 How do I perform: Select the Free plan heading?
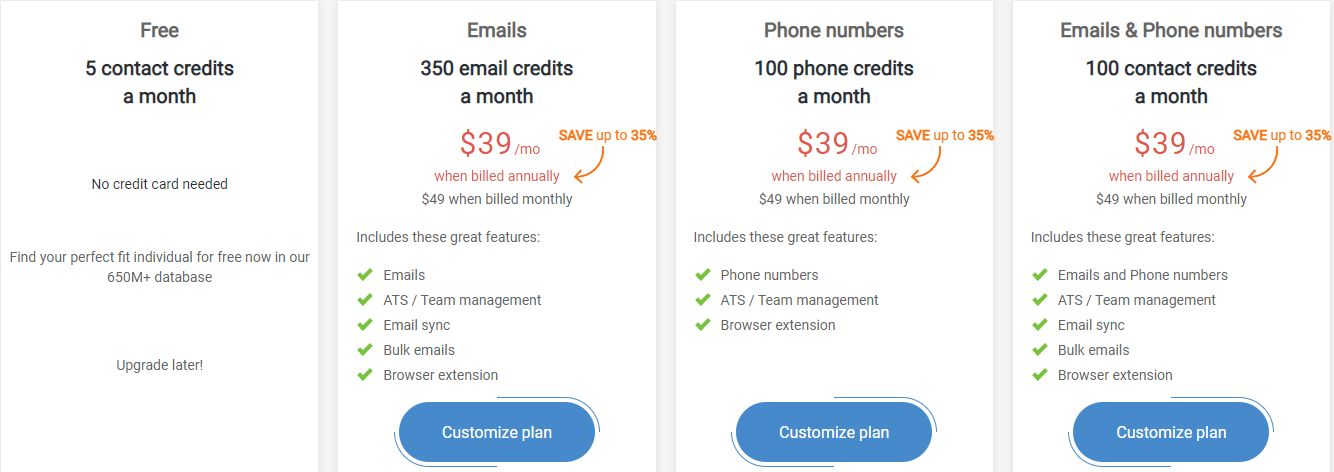coord(160,30)
